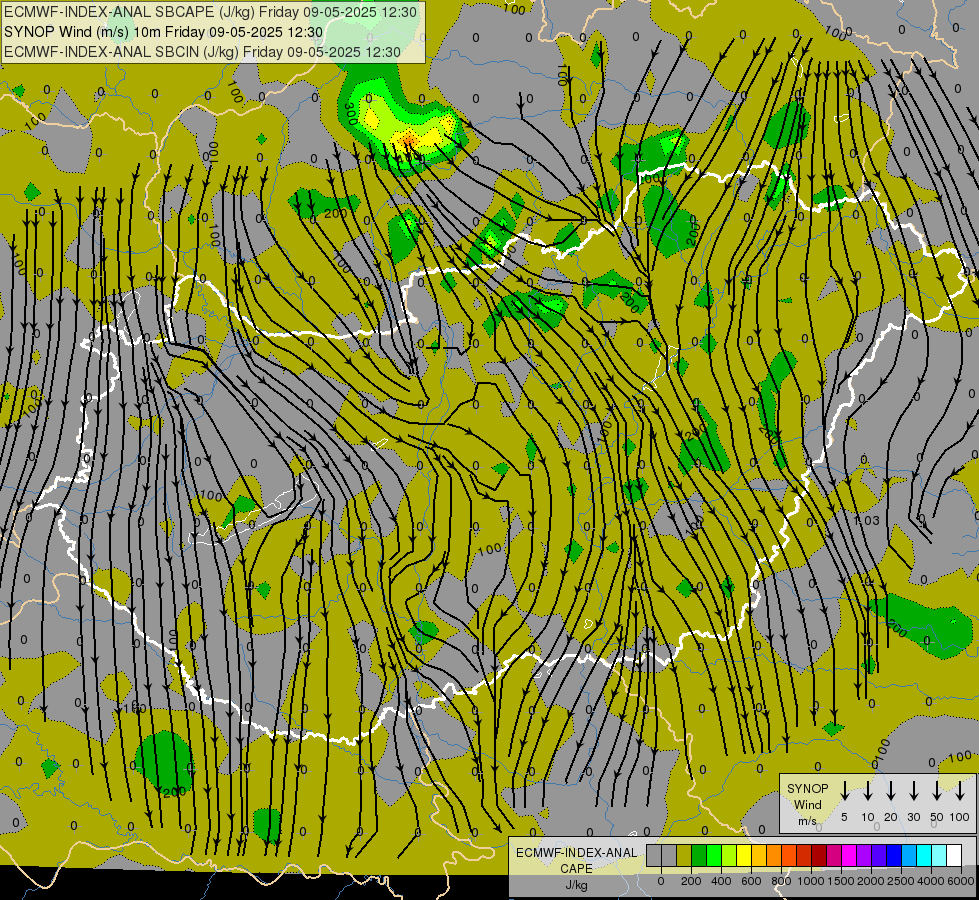Click the '50' label in wind legend
Viewport: 979px width, 900px height.
coord(937,817)
